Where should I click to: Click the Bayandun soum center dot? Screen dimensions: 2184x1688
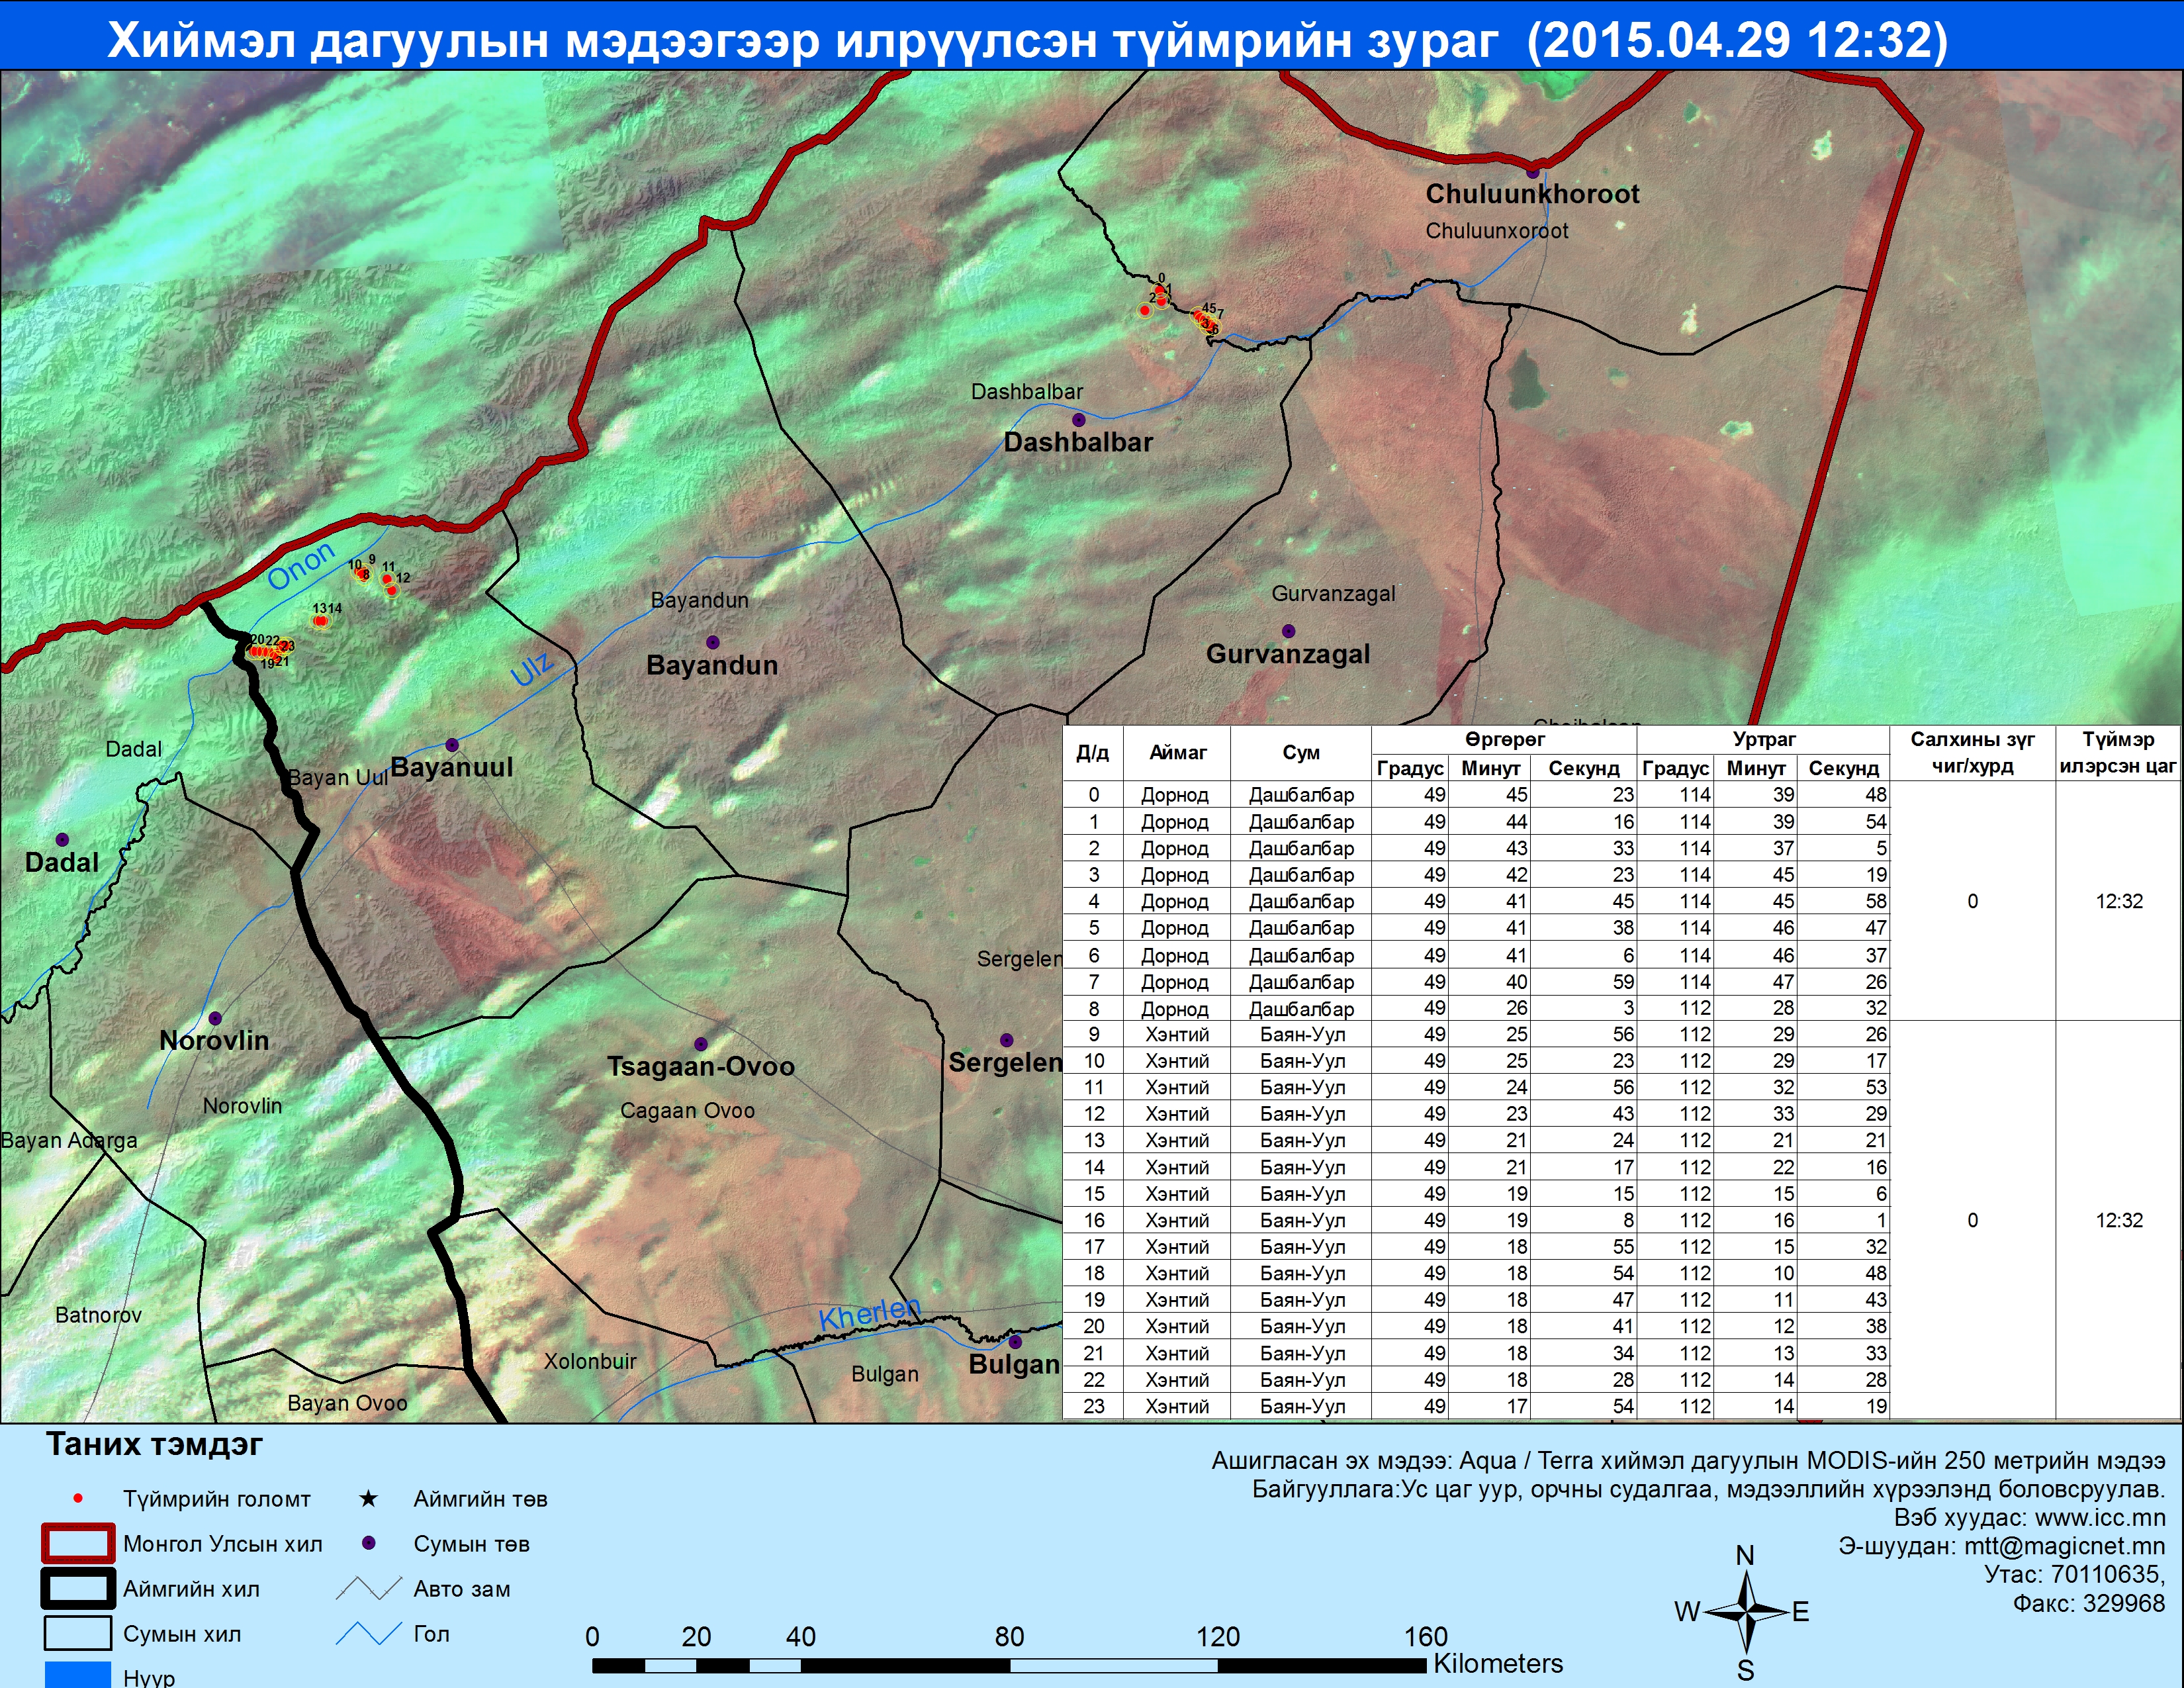click(712, 642)
